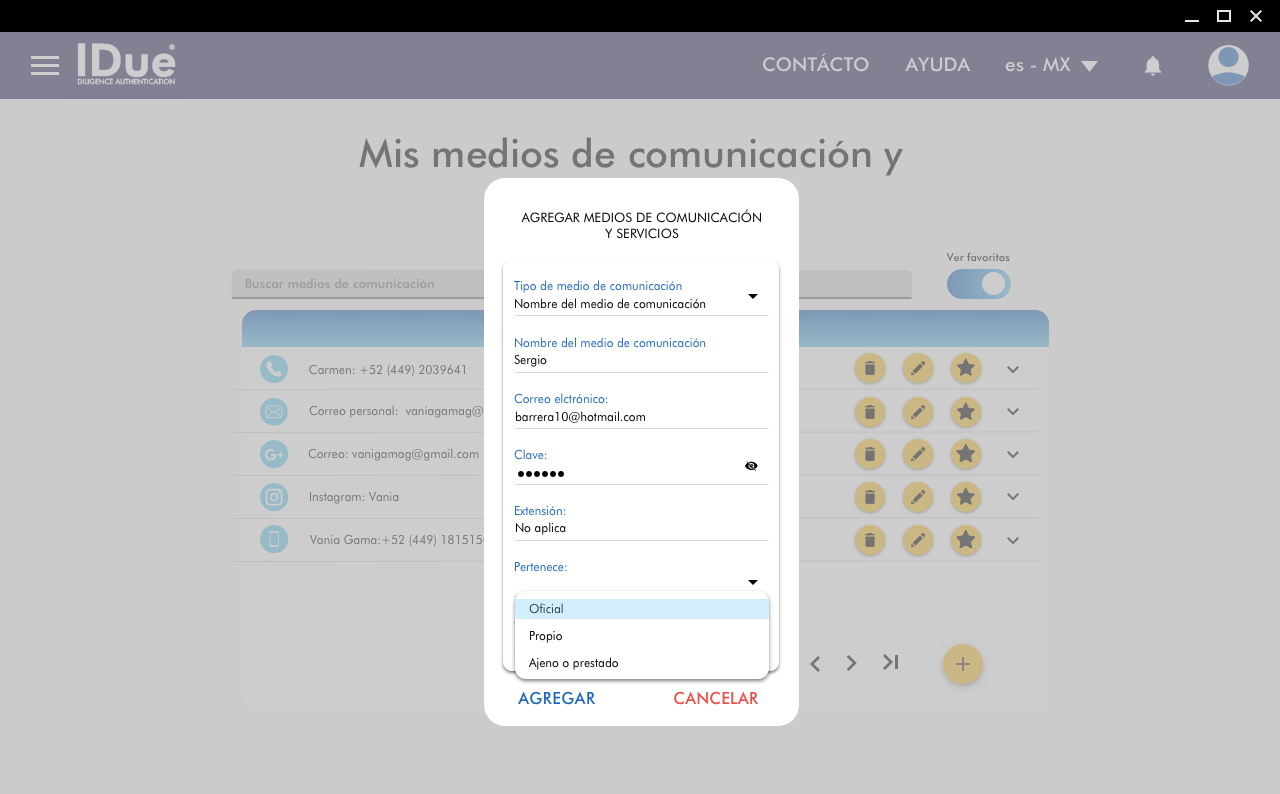
Task: Click the Google Plus icon in list
Action: click(x=273, y=454)
